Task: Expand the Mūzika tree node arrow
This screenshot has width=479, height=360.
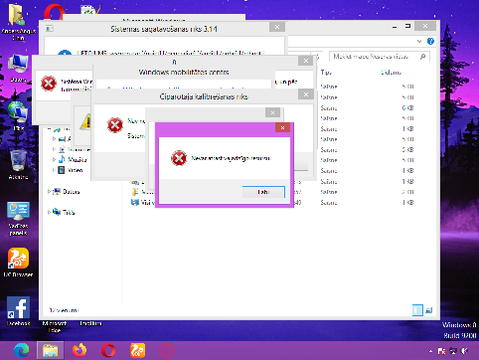Action: tap(54, 160)
